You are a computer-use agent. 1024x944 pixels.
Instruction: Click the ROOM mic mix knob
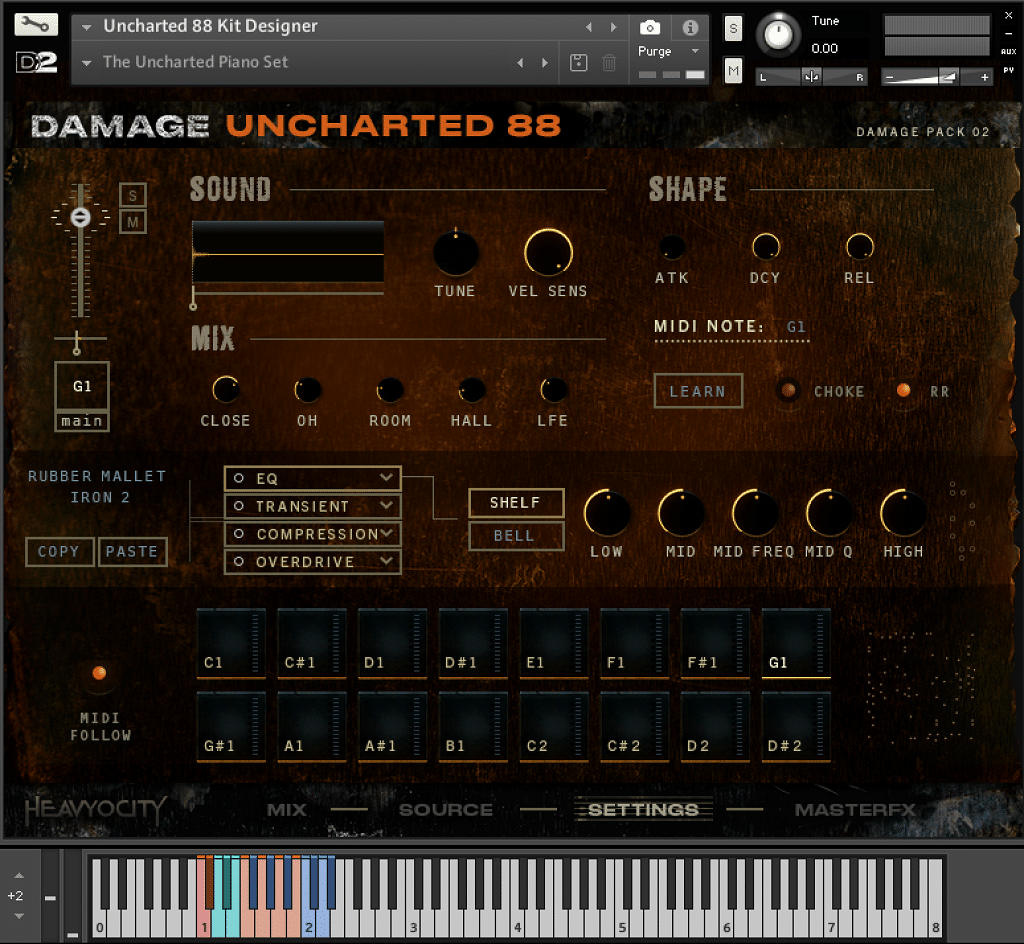pos(390,390)
